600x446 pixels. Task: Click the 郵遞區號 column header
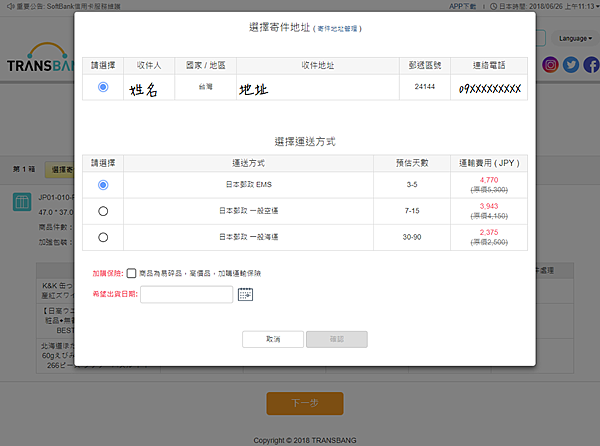point(425,65)
